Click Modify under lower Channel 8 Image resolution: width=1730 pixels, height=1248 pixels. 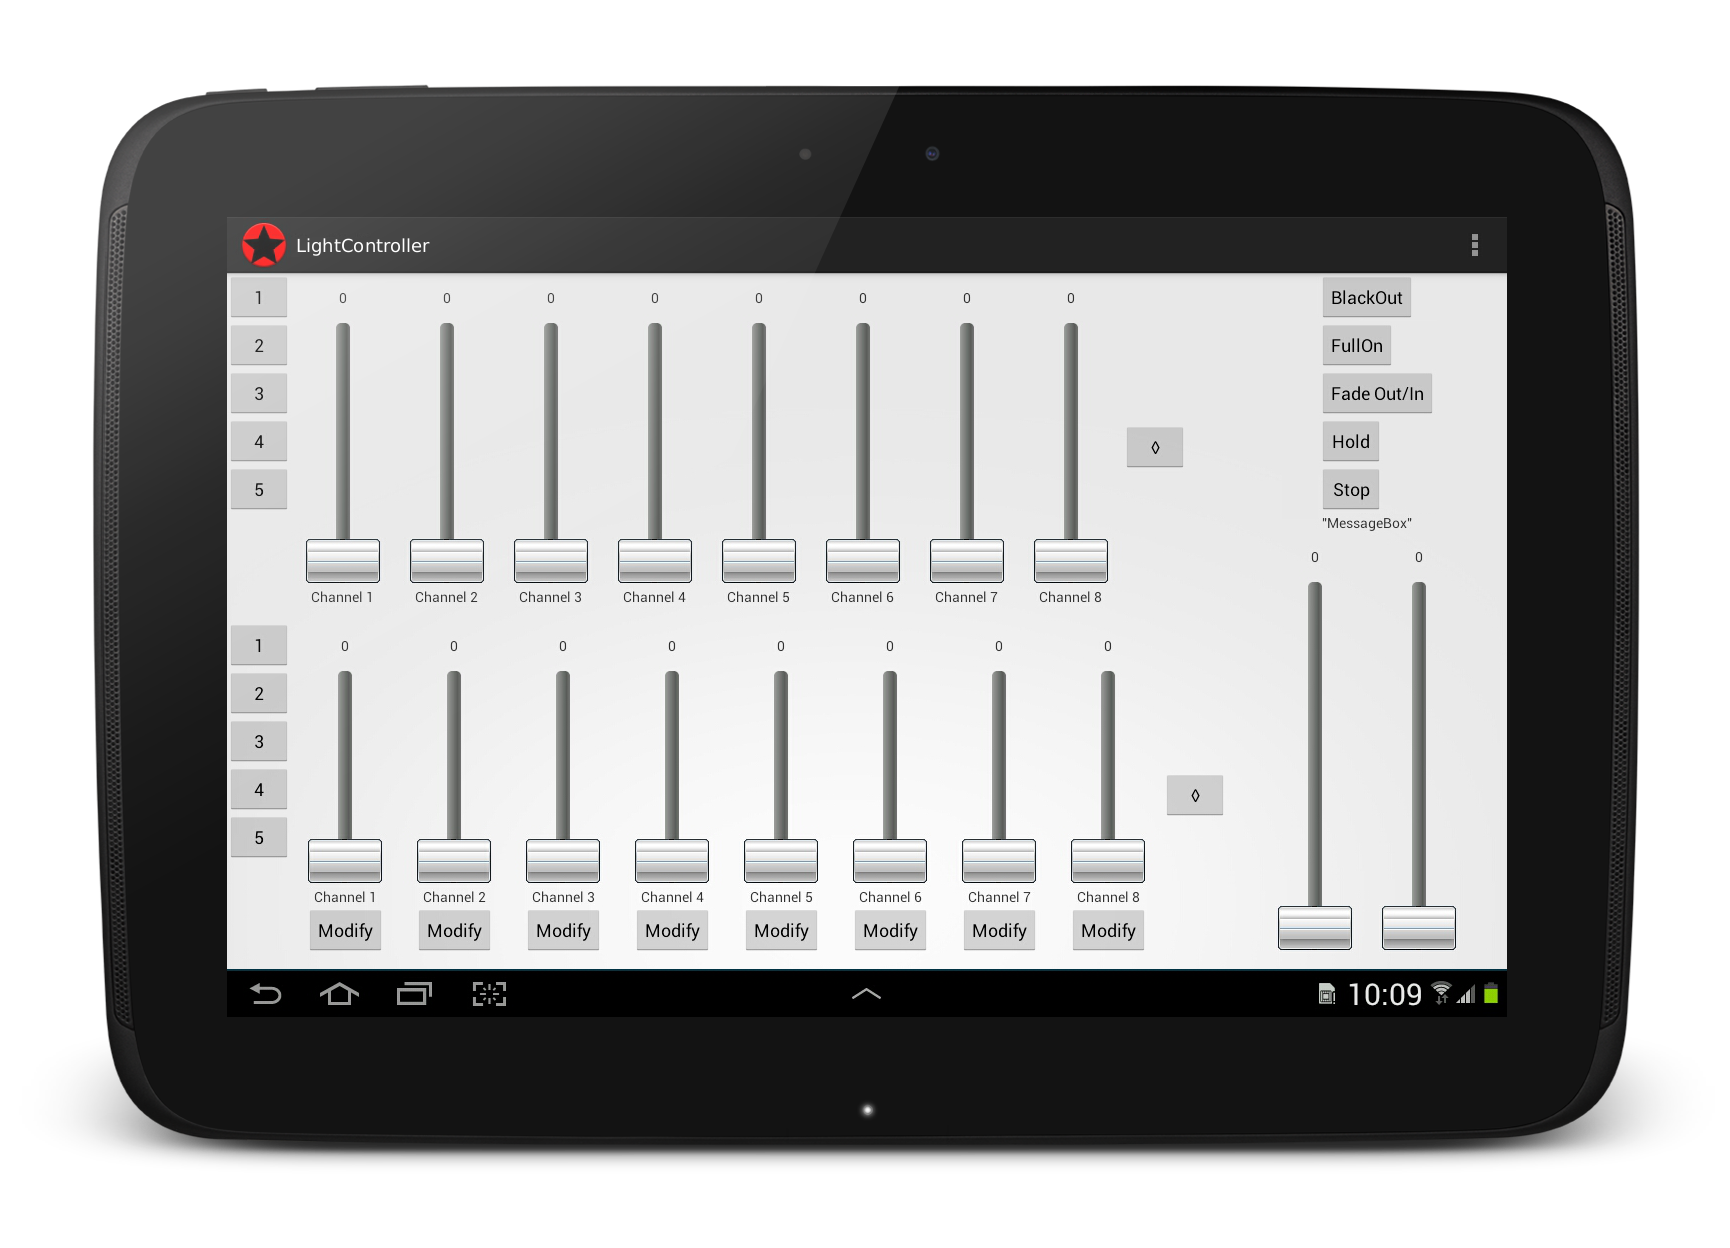[1108, 931]
